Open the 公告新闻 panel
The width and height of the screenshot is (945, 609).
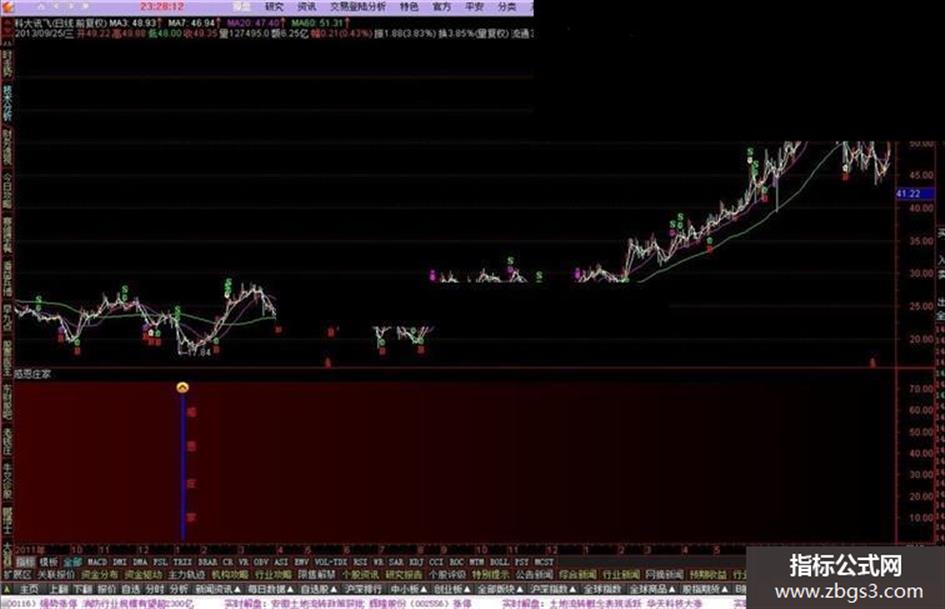pyautogui.click(x=534, y=575)
